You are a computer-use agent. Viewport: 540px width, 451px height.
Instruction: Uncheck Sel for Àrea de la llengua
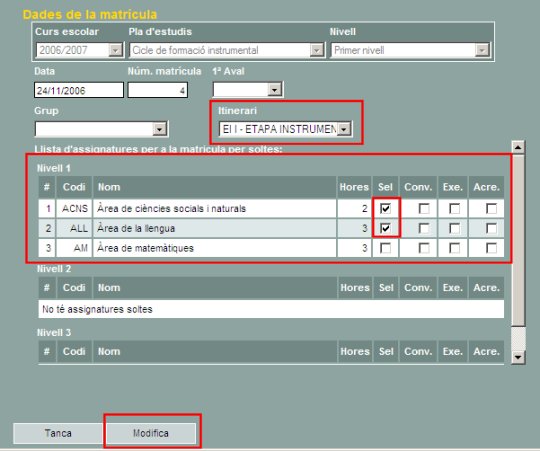[x=385, y=228]
